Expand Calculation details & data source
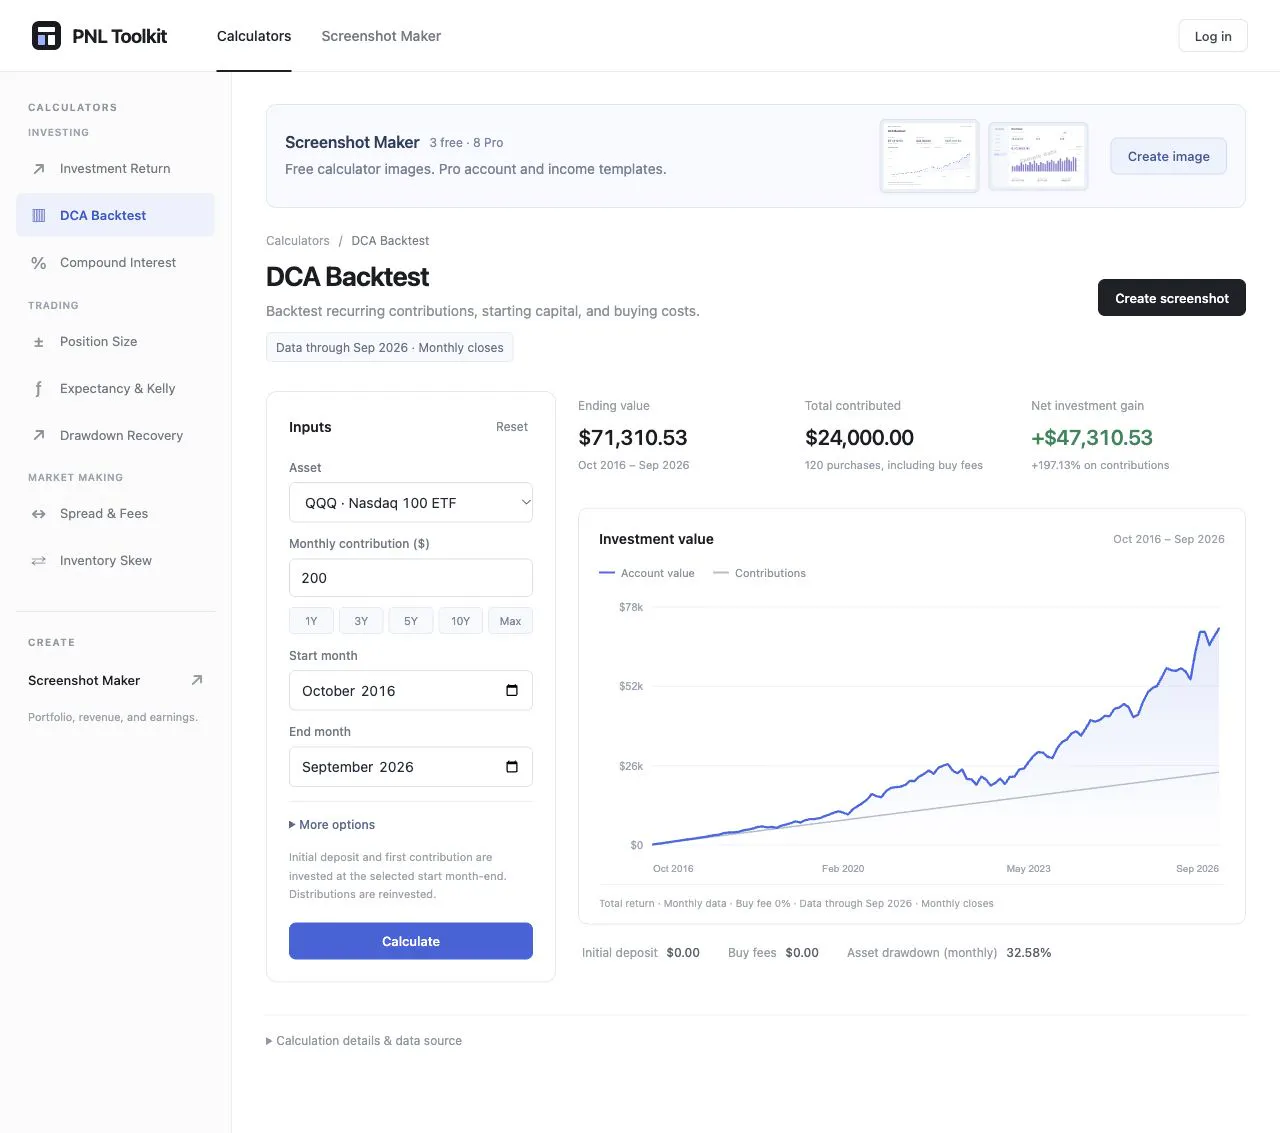 coord(364,1041)
